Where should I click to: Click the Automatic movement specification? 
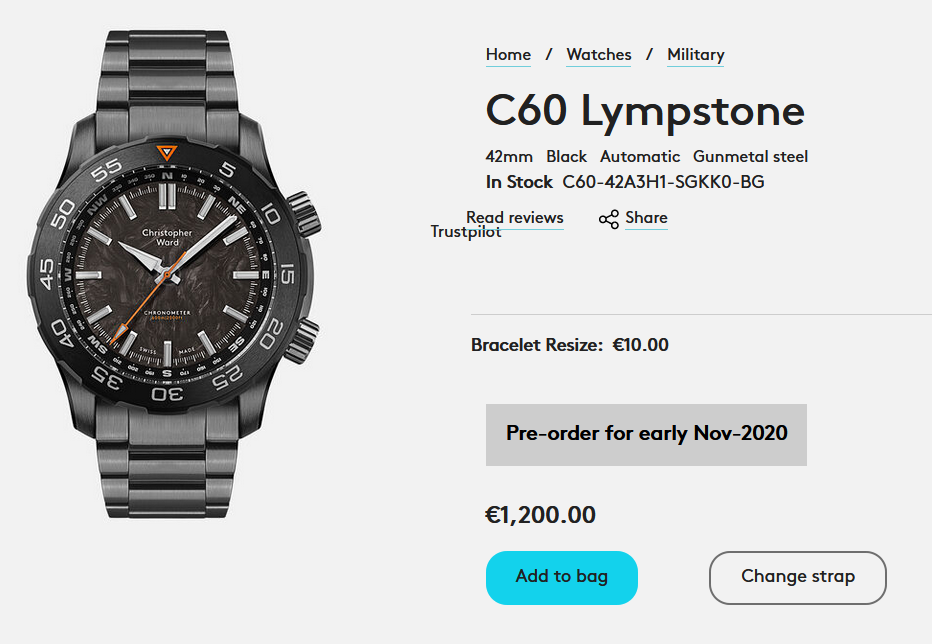[640, 157]
